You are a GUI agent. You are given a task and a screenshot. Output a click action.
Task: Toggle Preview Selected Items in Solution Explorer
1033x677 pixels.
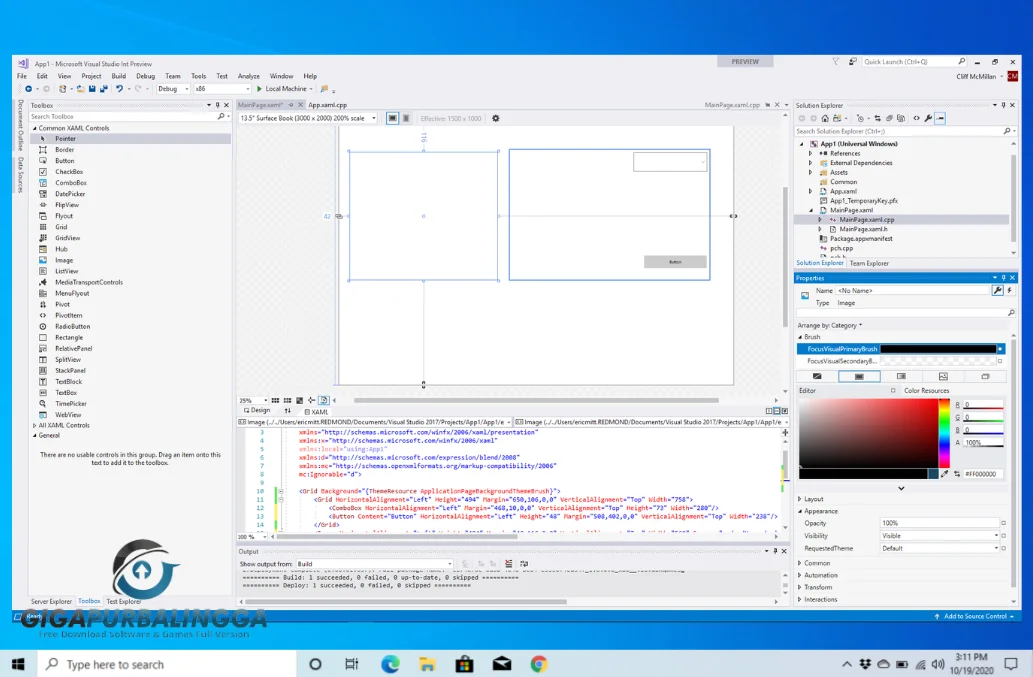click(941, 119)
